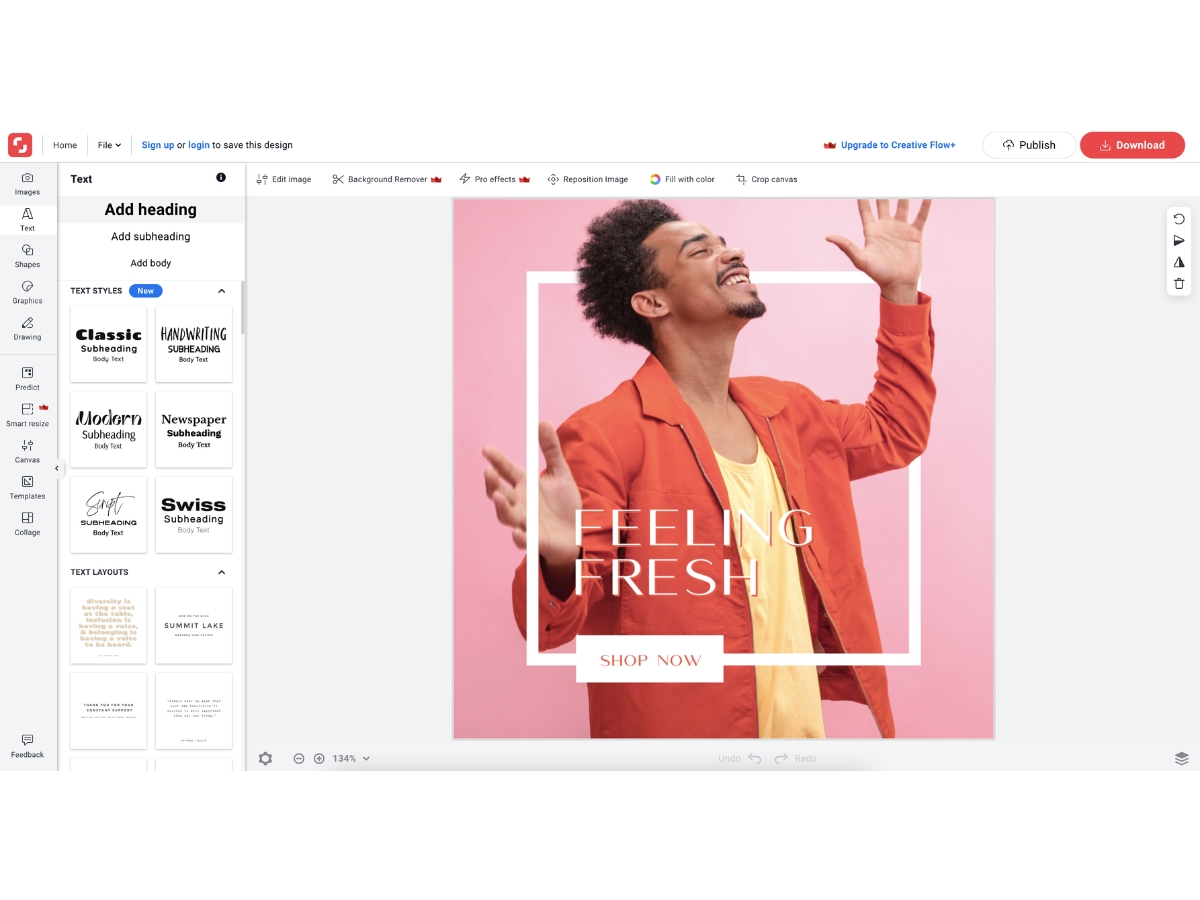Select the Text tool in sidebar
Viewport: 1200px width, 900px height.
(27, 220)
